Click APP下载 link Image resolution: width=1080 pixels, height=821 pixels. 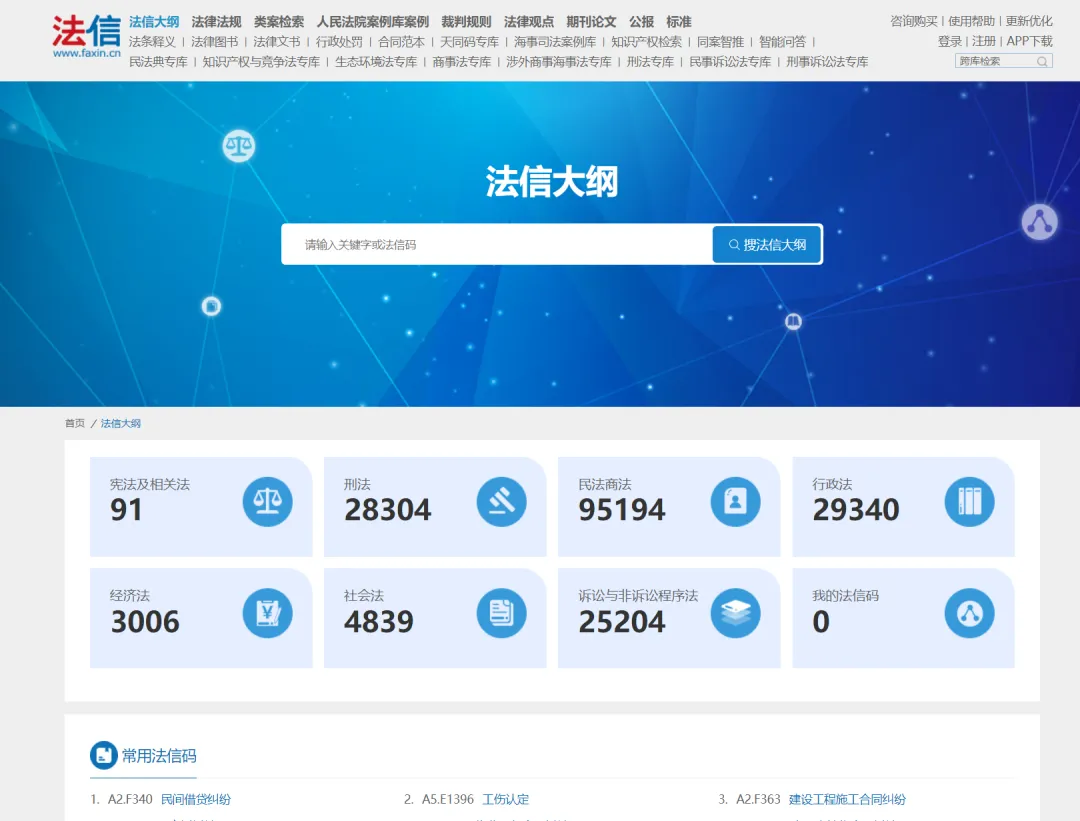tap(1030, 41)
